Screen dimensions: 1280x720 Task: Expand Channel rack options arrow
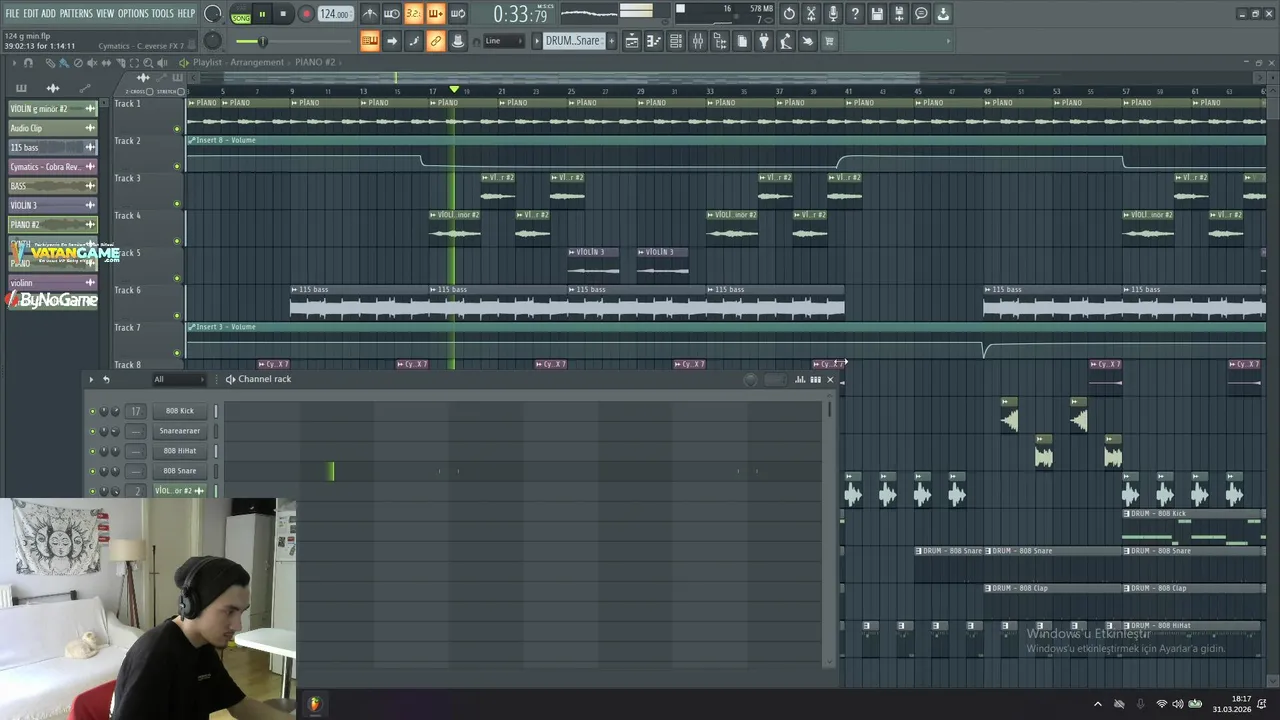[x=91, y=379]
